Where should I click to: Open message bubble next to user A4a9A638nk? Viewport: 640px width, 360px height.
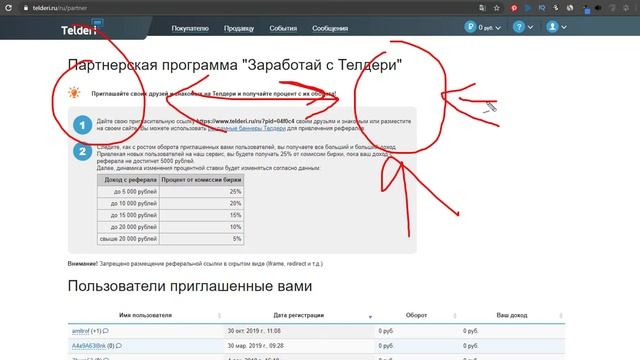[118, 346]
